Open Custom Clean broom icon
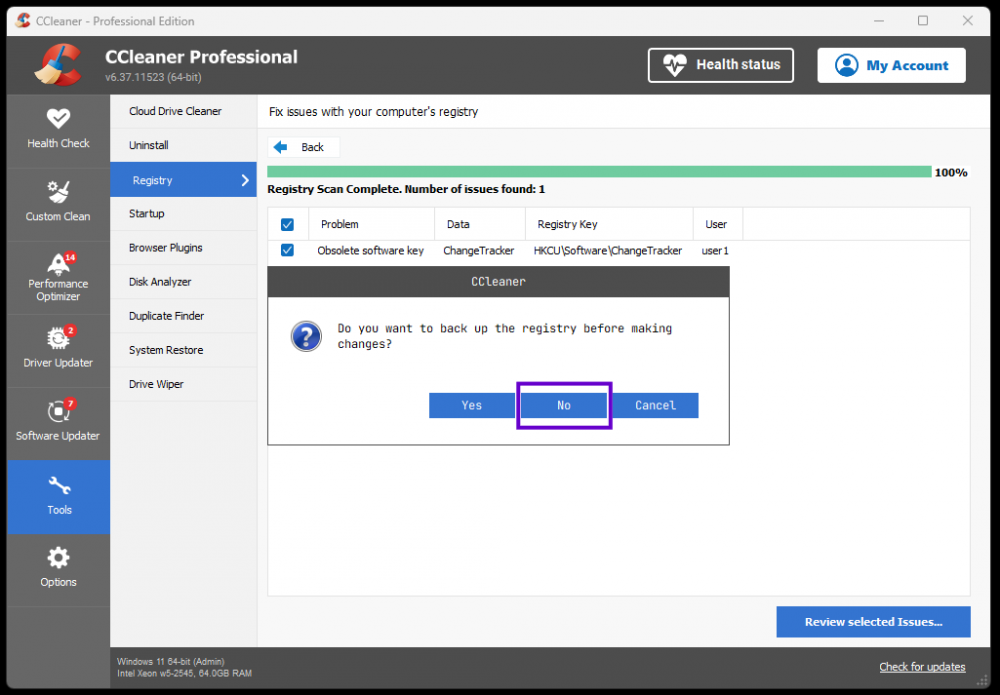1000x695 pixels. [58, 191]
